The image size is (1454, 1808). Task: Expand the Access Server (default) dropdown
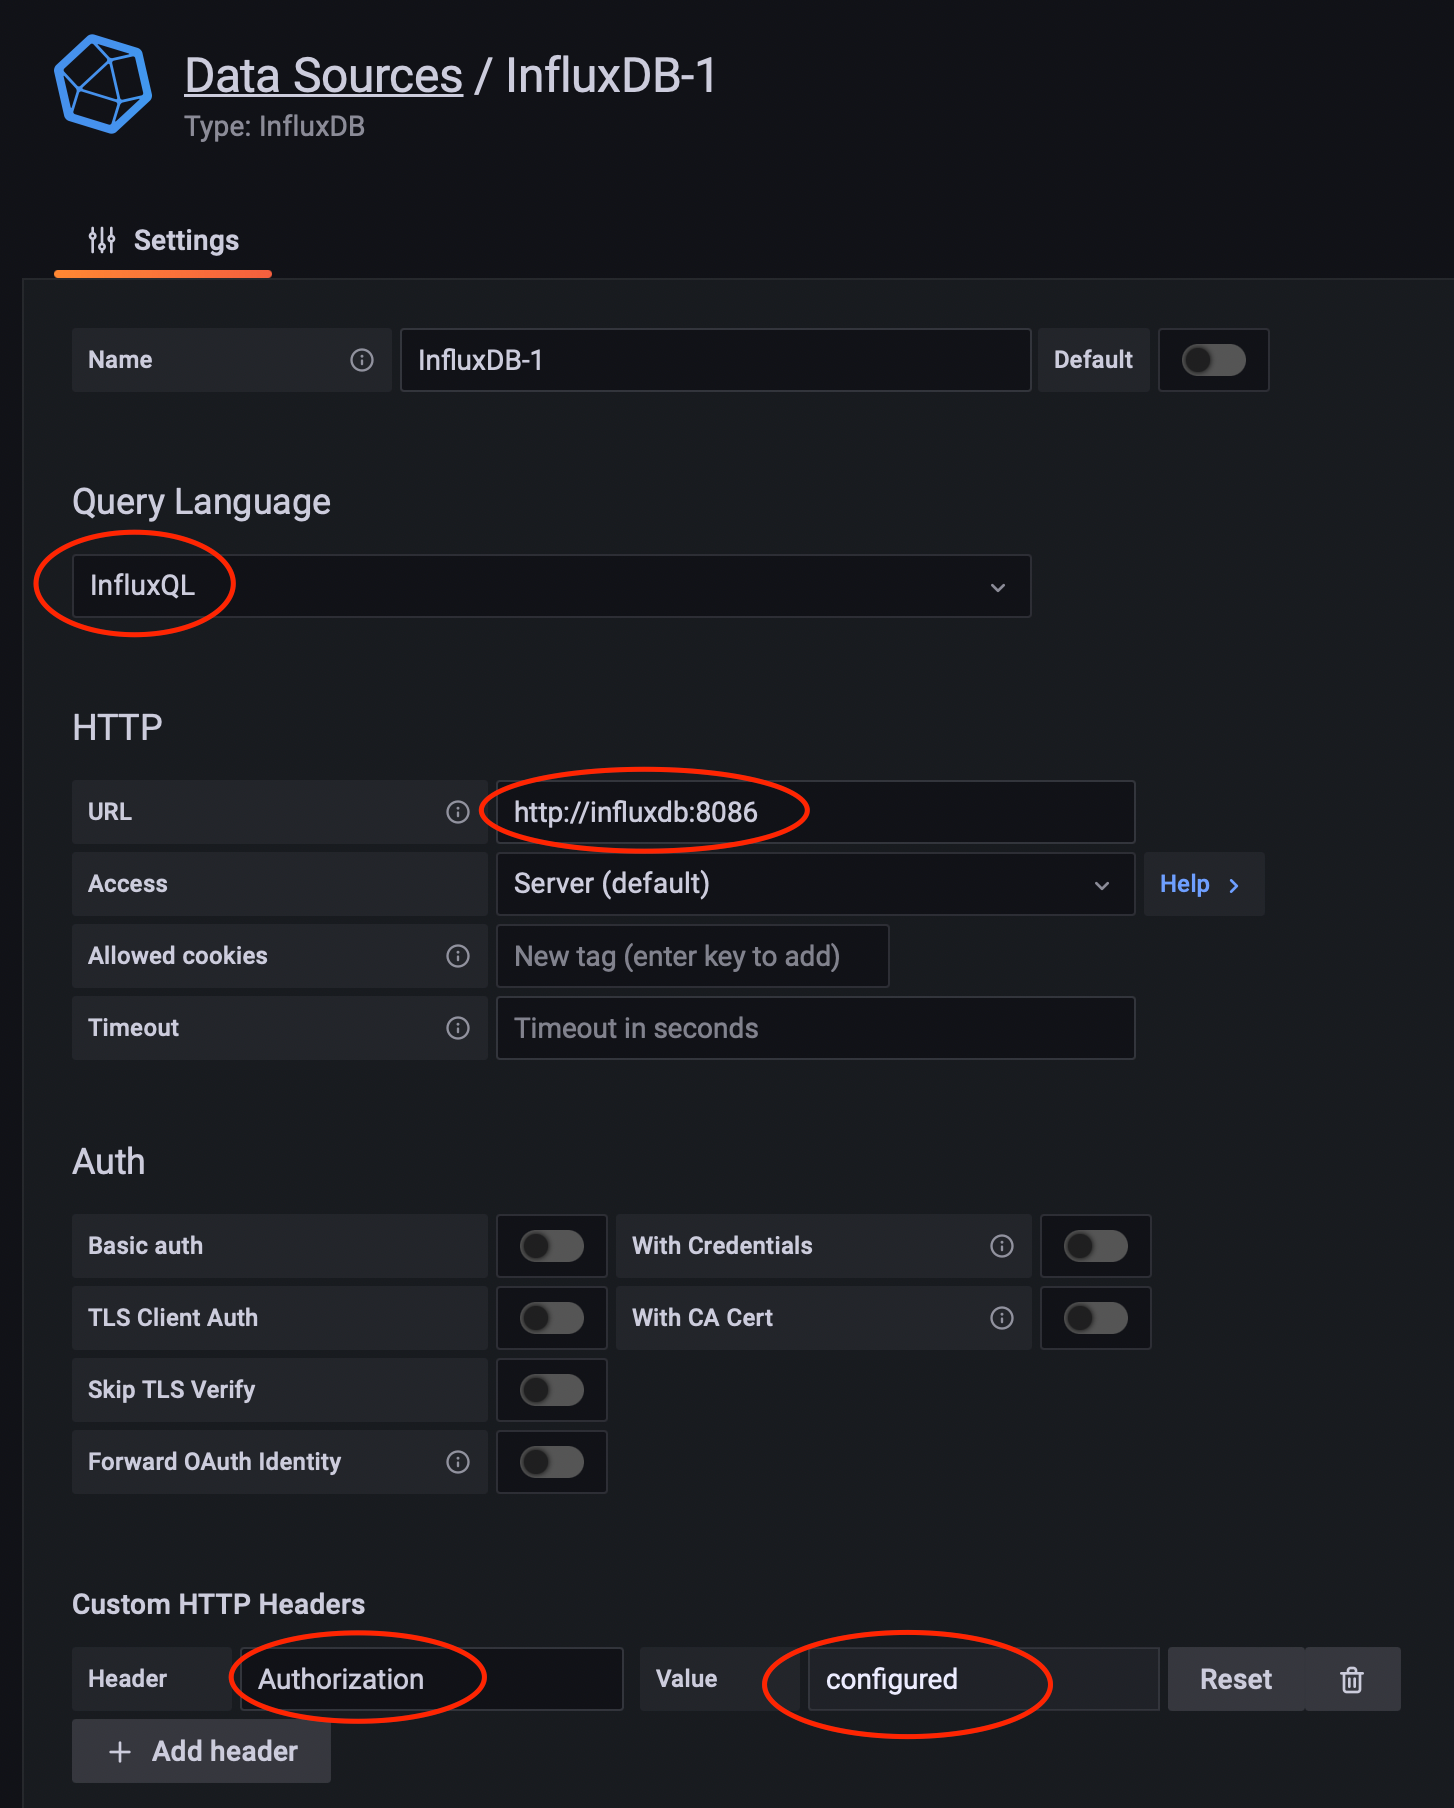(815, 884)
